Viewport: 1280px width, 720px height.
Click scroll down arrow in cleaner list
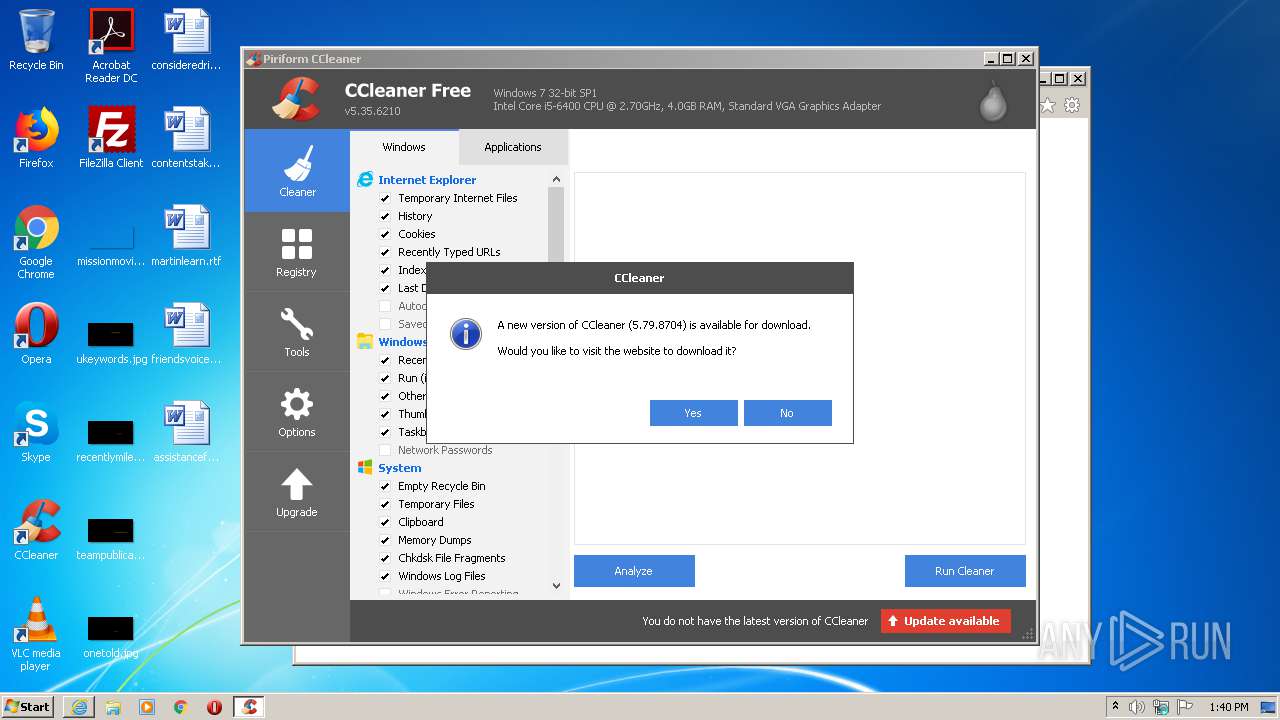(x=556, y=586)
